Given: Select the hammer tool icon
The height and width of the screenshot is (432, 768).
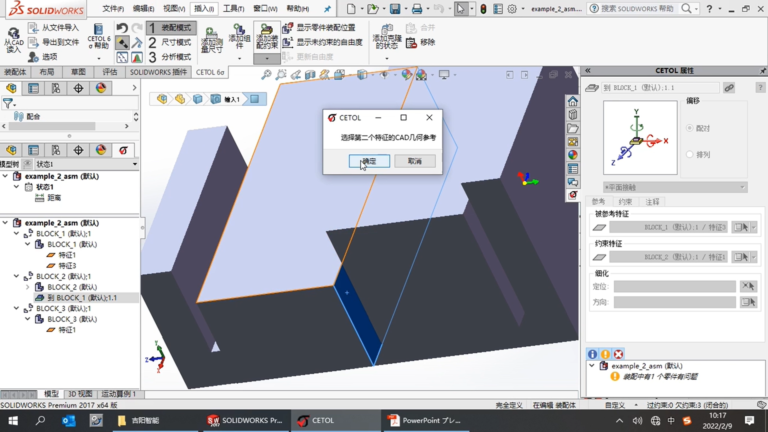Looking at the screenshot, I should (137, 43).
